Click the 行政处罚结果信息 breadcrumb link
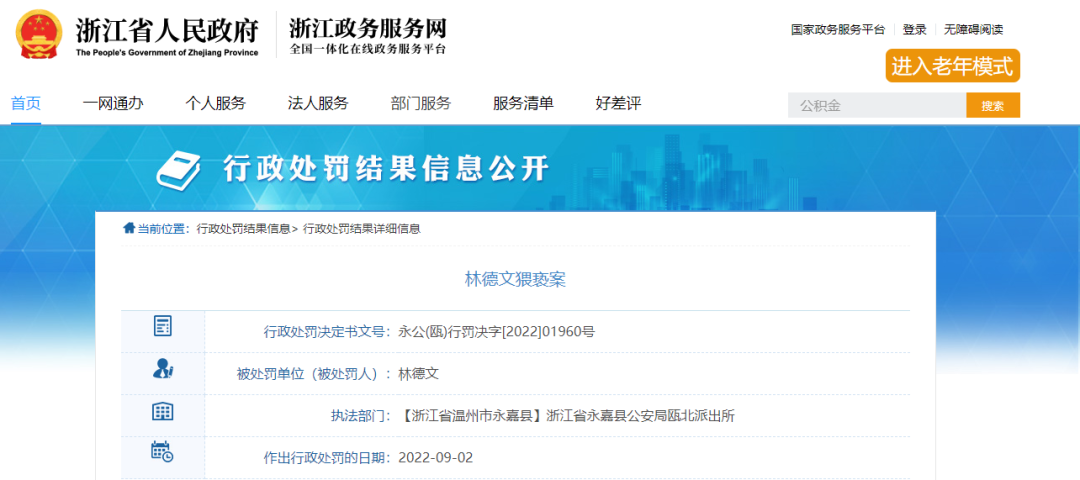Viewport: 1080px width, 480px height. click(x=243, y=229)
